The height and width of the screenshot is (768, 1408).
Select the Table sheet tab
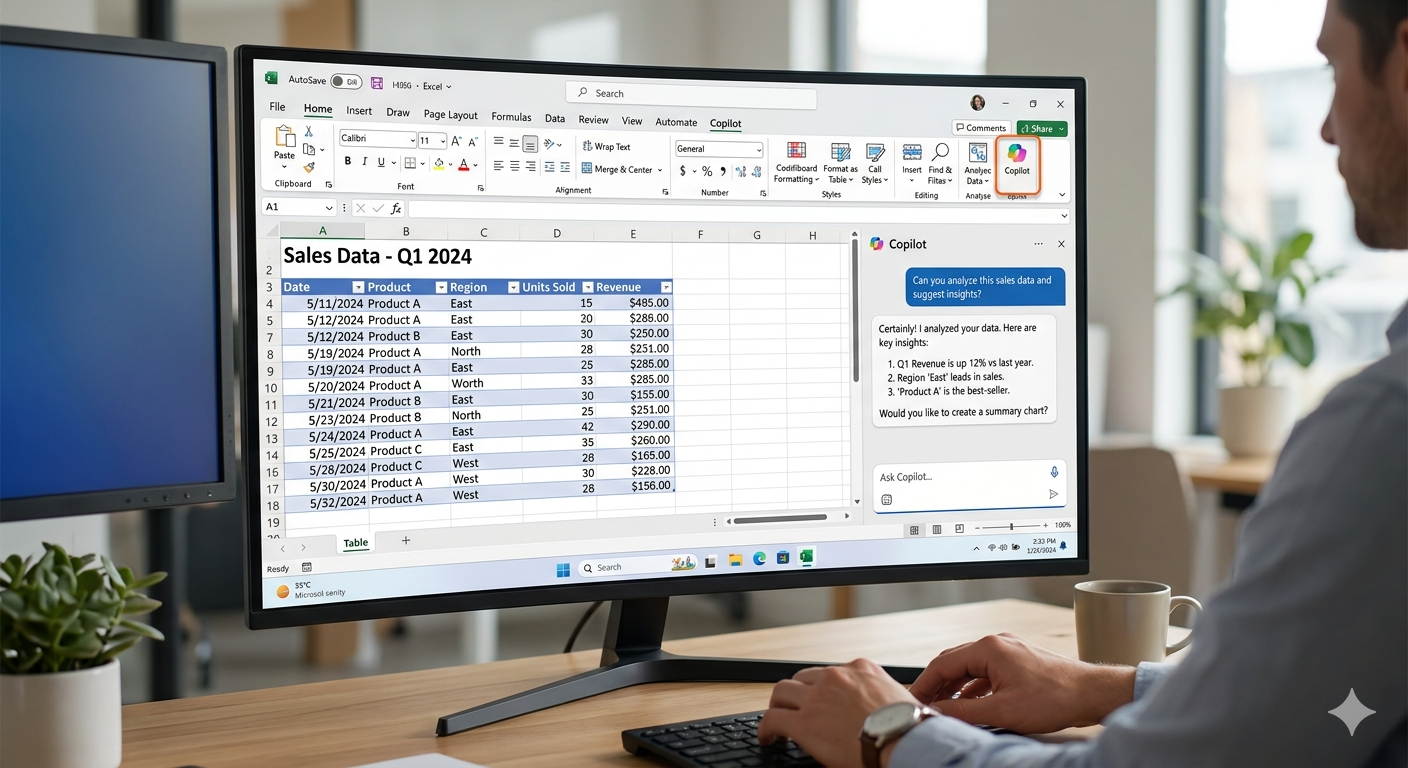coord(356,543)
